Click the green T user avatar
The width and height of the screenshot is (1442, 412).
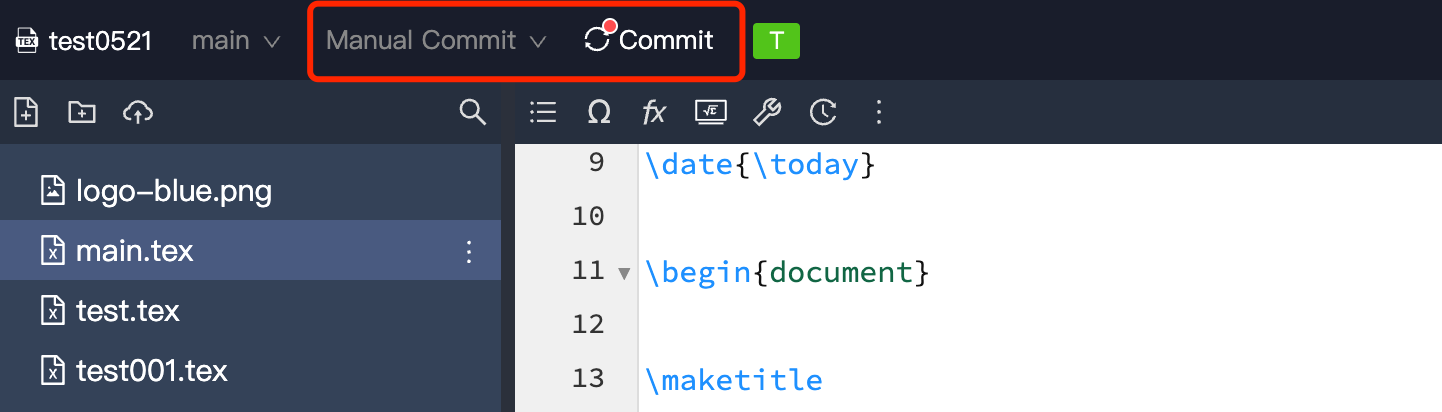pos(776,41)
